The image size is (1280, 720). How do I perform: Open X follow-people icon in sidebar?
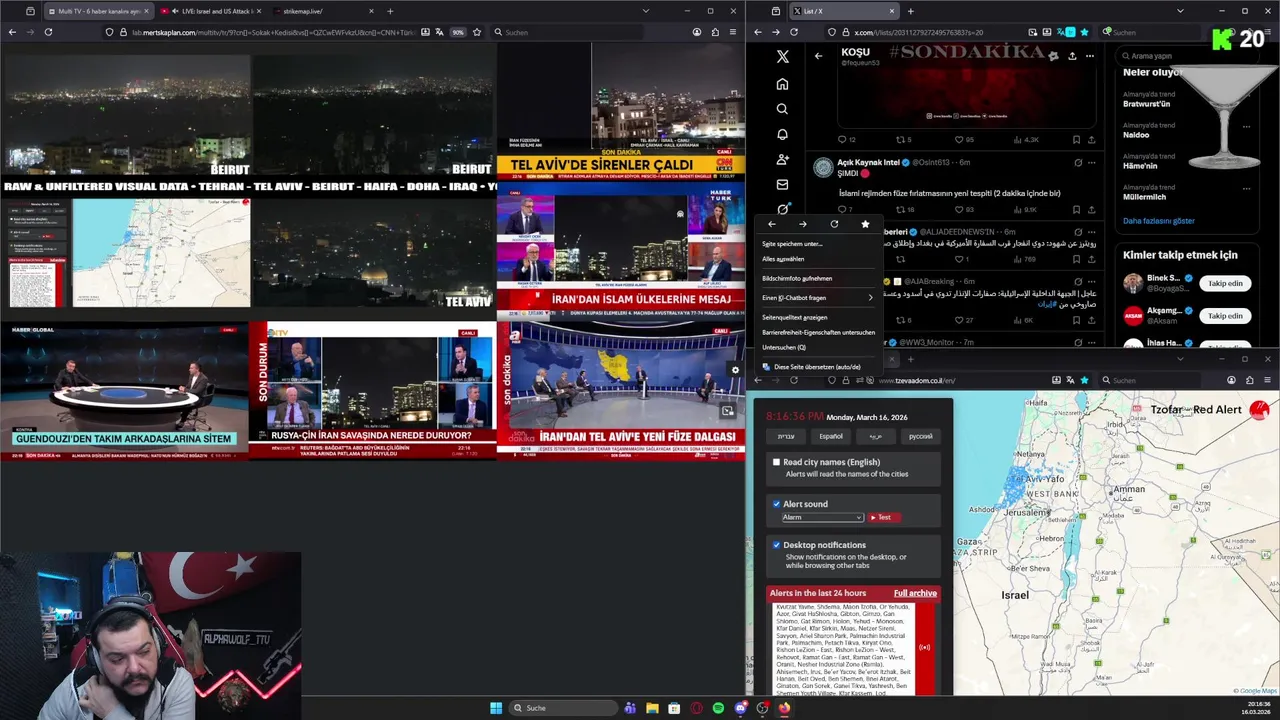[782, 159]
